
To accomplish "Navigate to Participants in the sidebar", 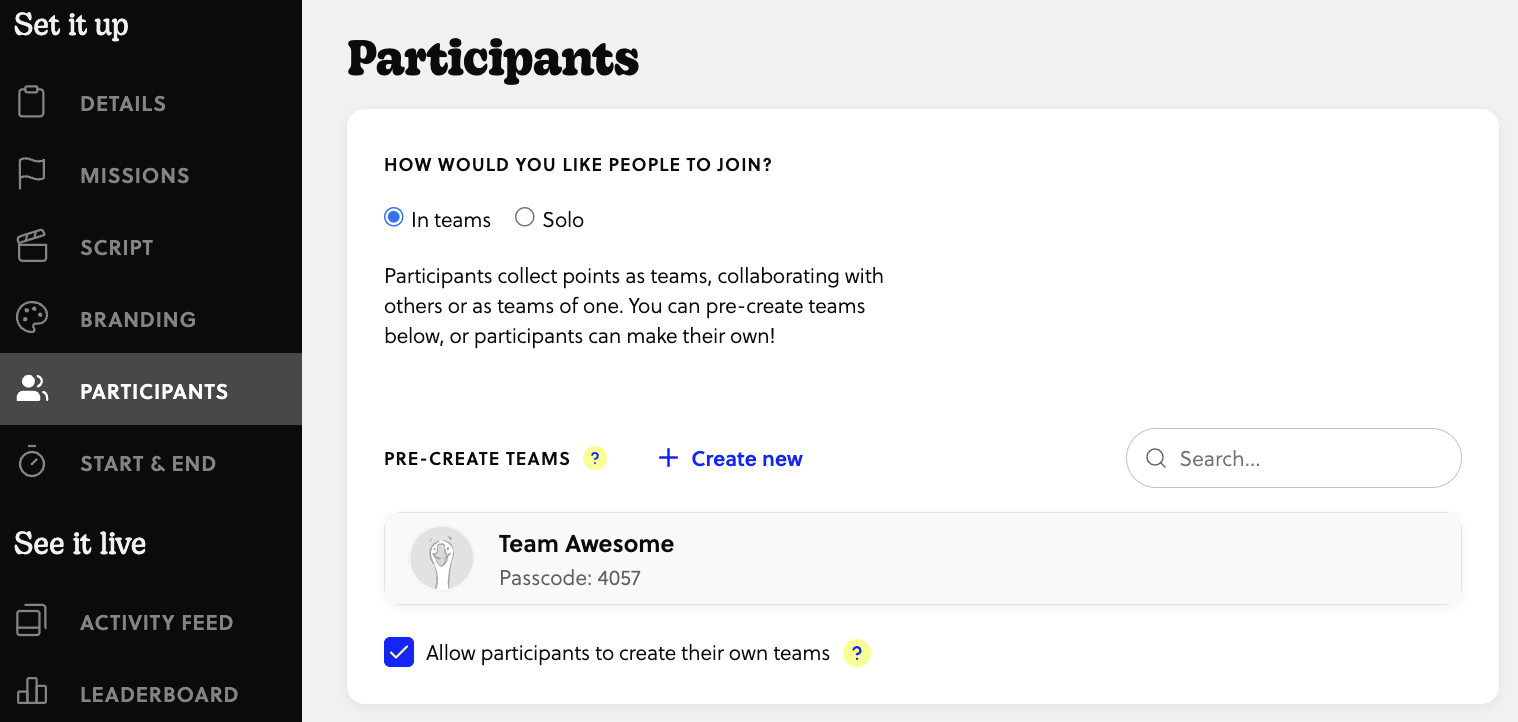I will [152, 391].
